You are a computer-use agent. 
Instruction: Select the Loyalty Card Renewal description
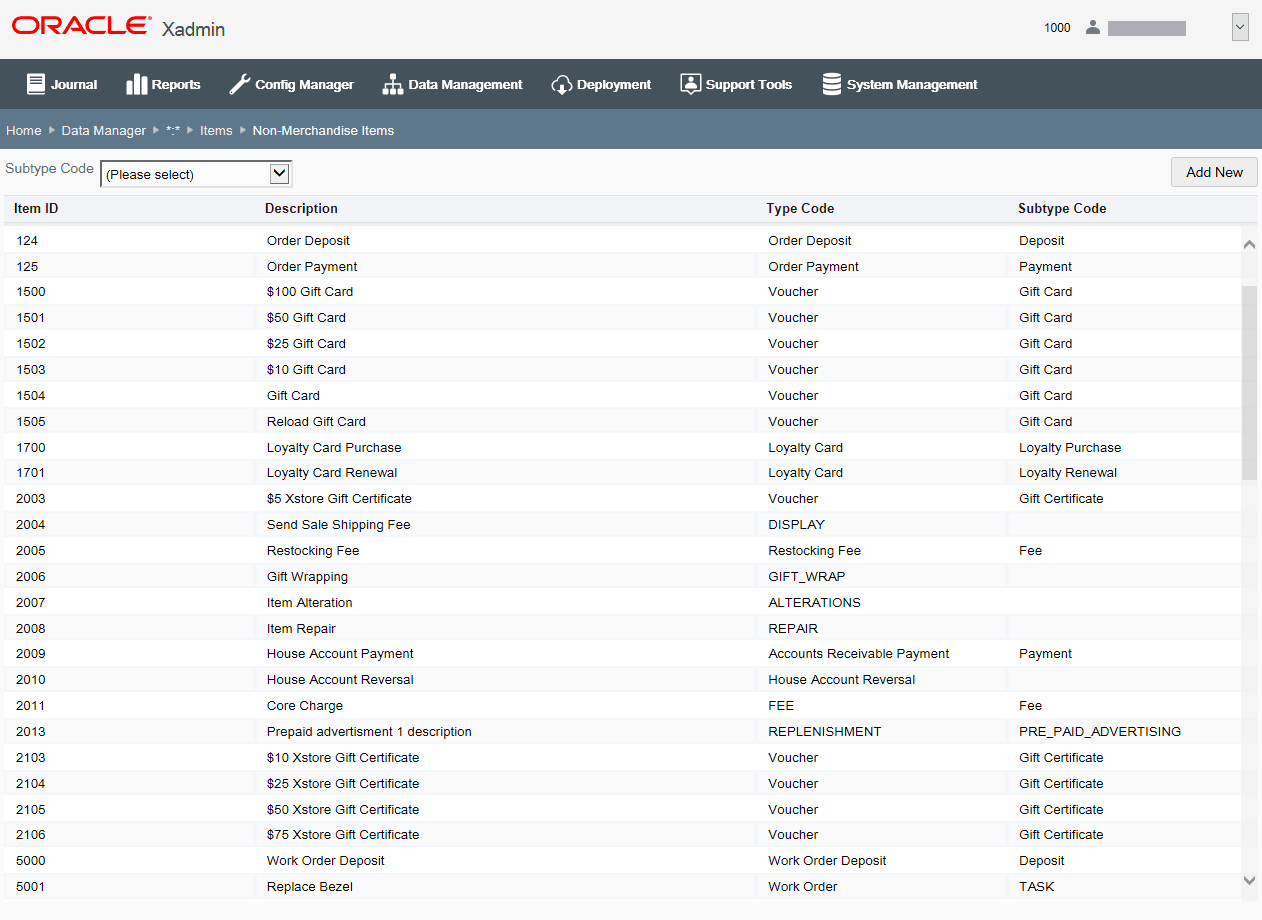pyautogui.click(x=332, y=473)
